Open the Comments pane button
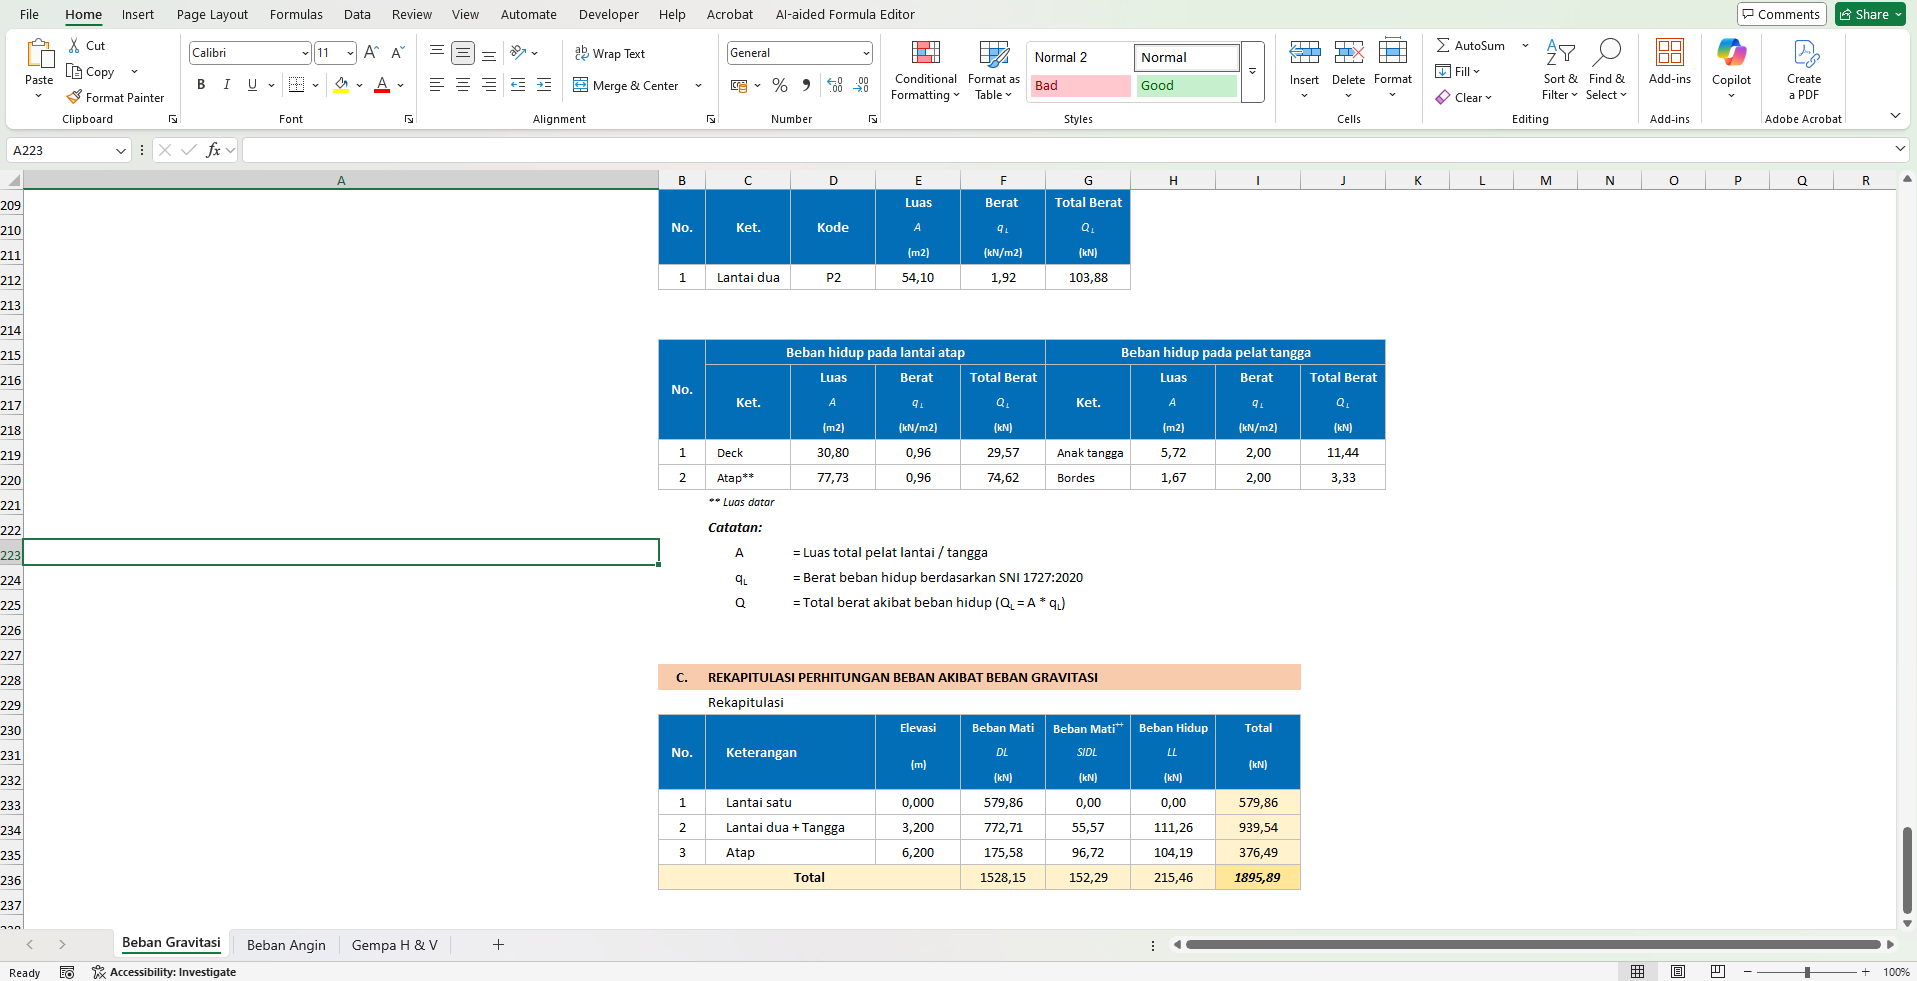 [1781, 14]
